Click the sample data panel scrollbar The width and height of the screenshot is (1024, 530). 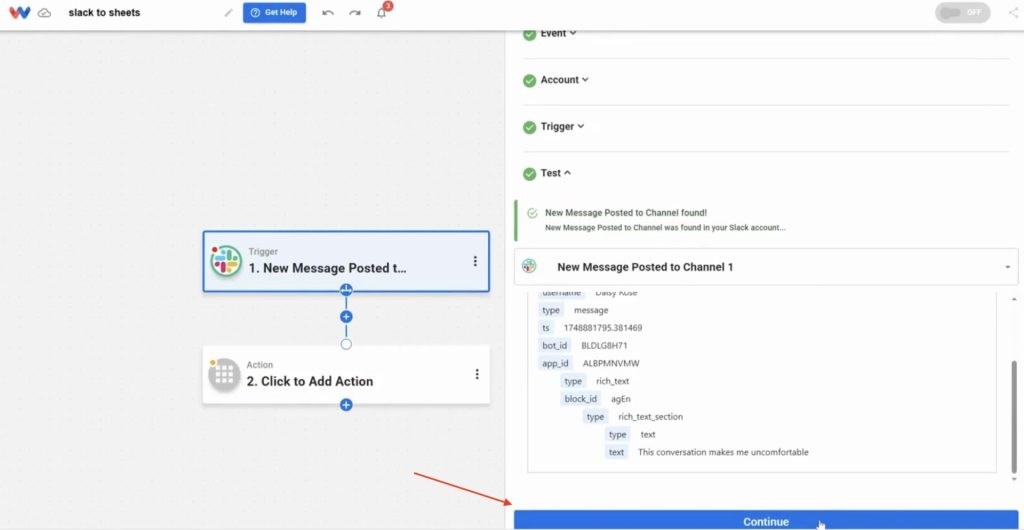[x=1014, y=416]
